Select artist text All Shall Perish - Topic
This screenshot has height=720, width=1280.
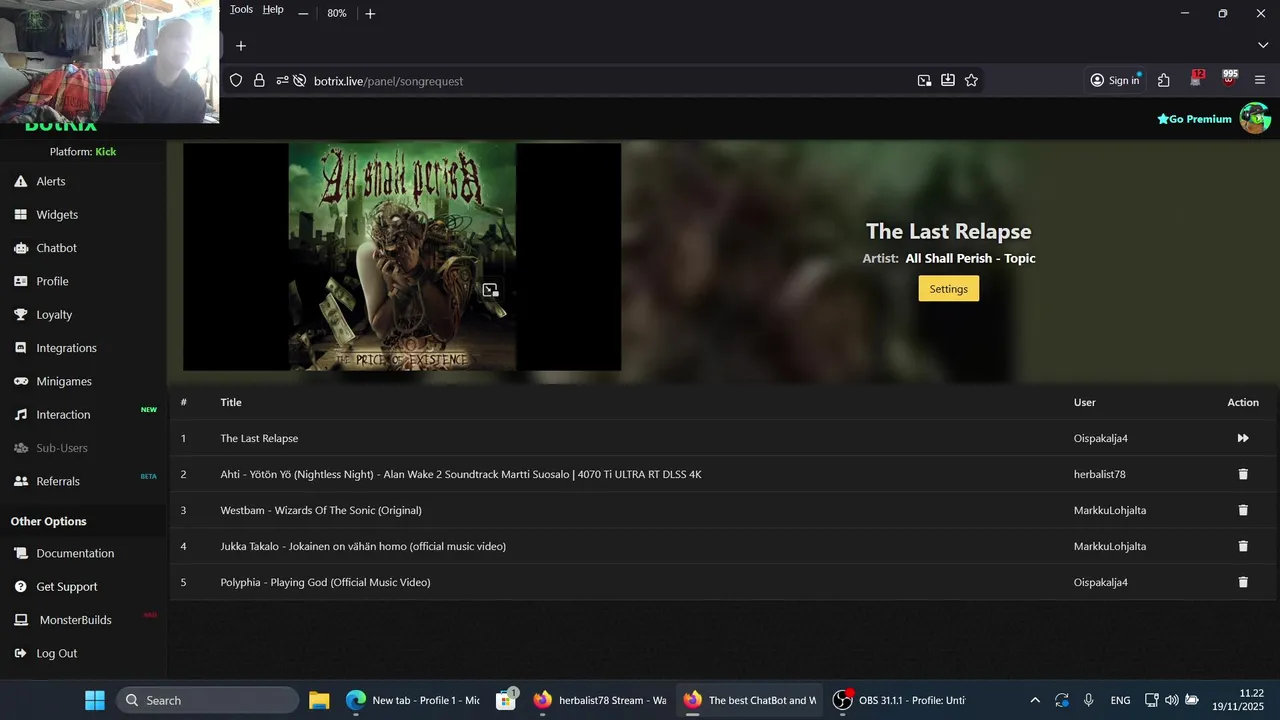[970, 258]
